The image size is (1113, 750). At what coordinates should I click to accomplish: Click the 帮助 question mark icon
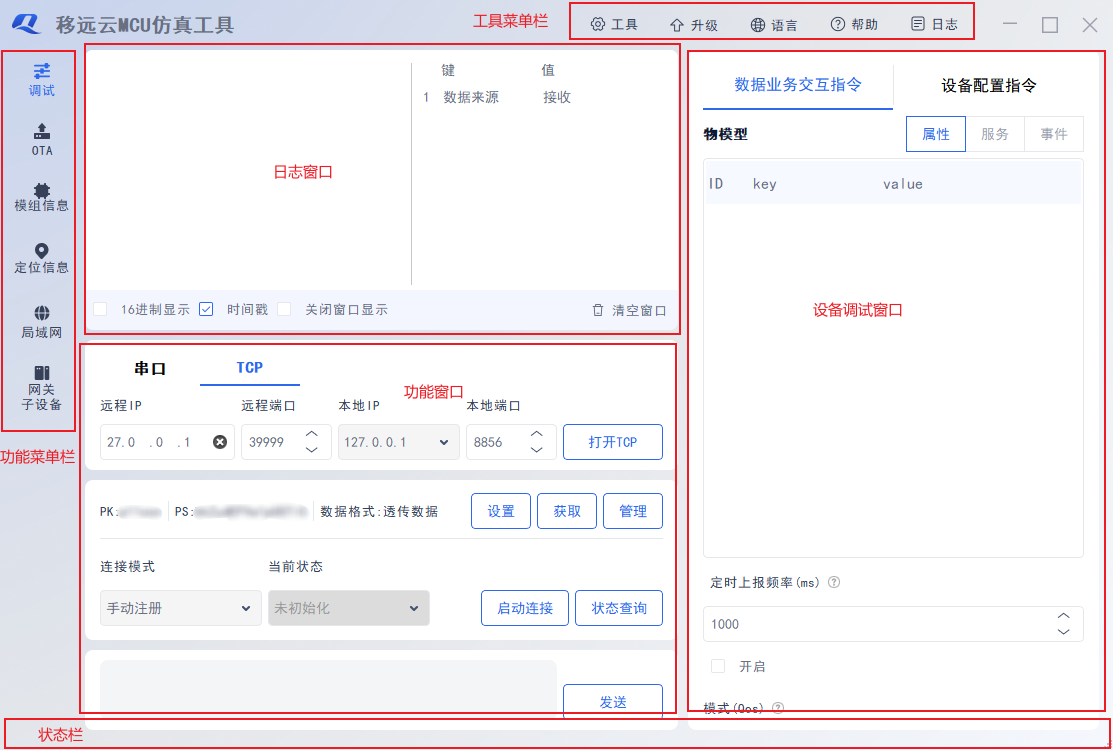click(x=838, y=24)
